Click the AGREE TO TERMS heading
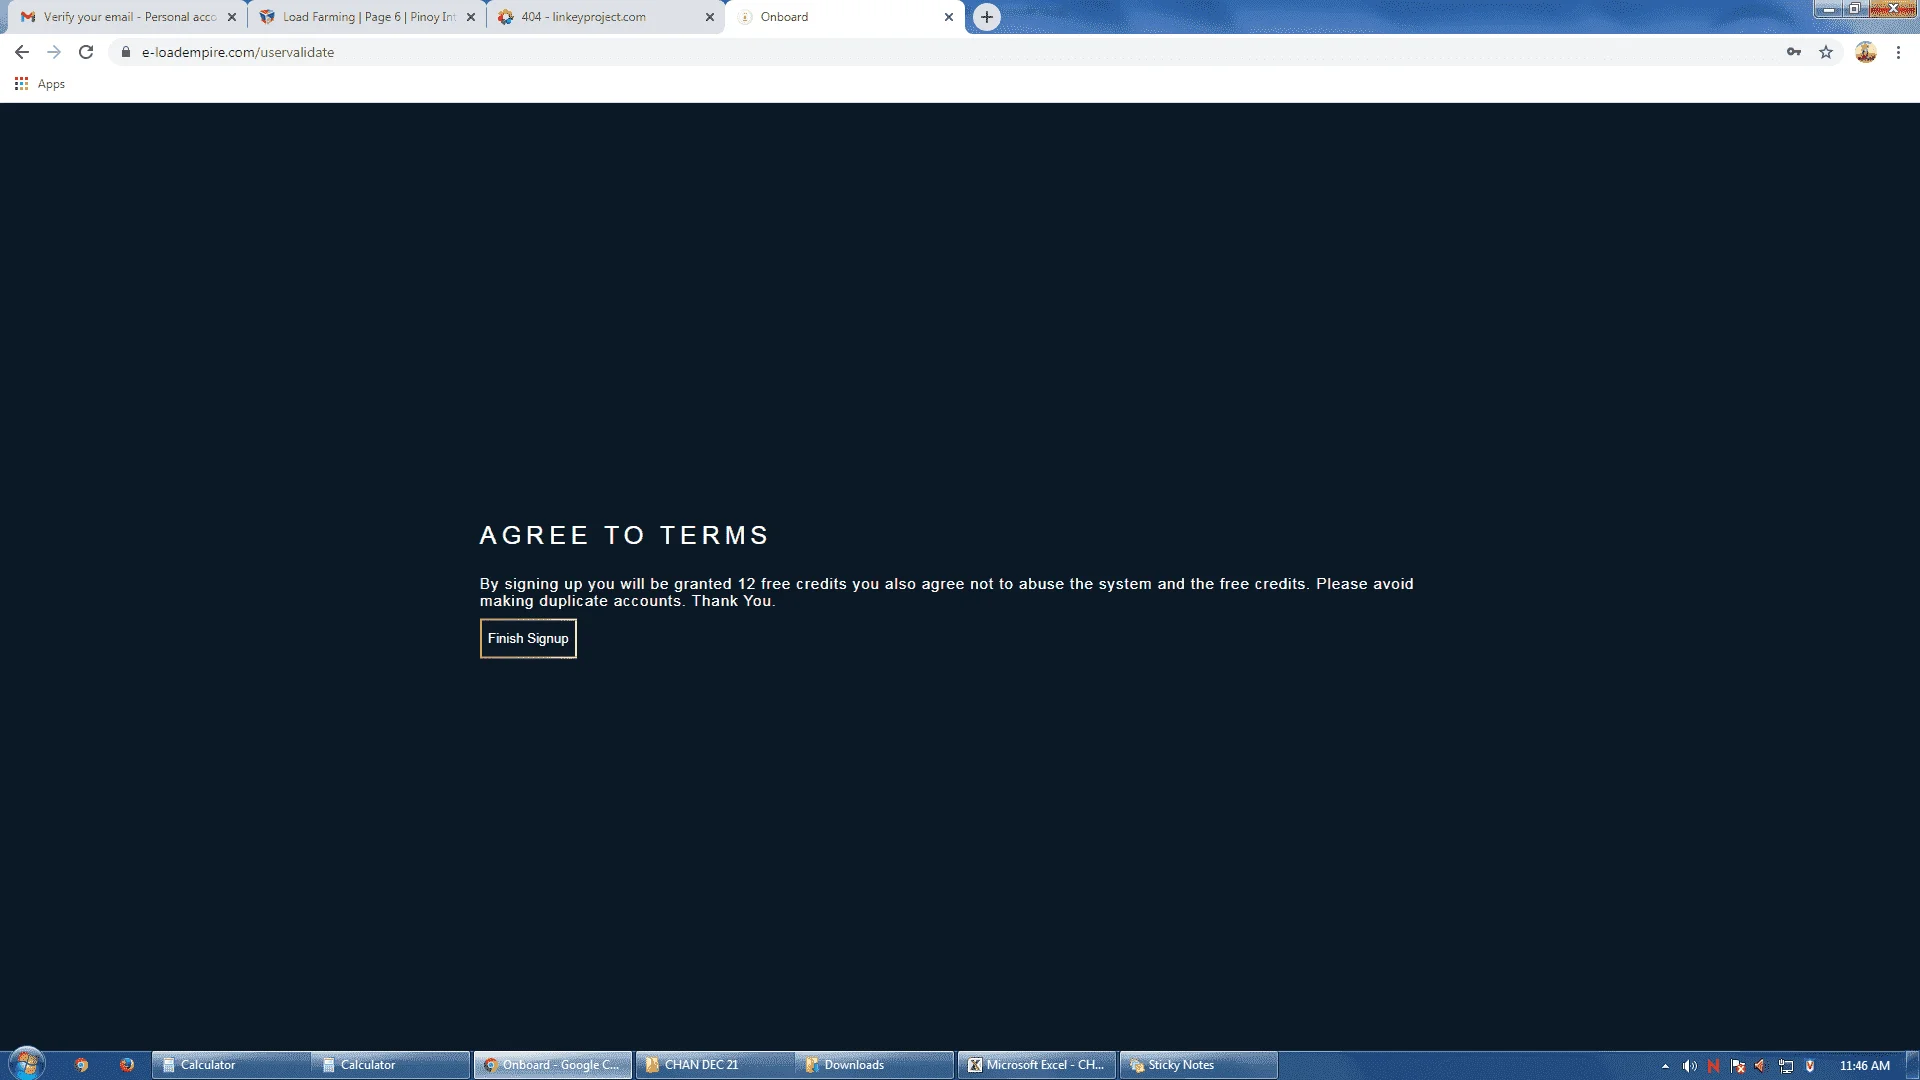Viewport: 1920px width, 1080px height. 624,536
